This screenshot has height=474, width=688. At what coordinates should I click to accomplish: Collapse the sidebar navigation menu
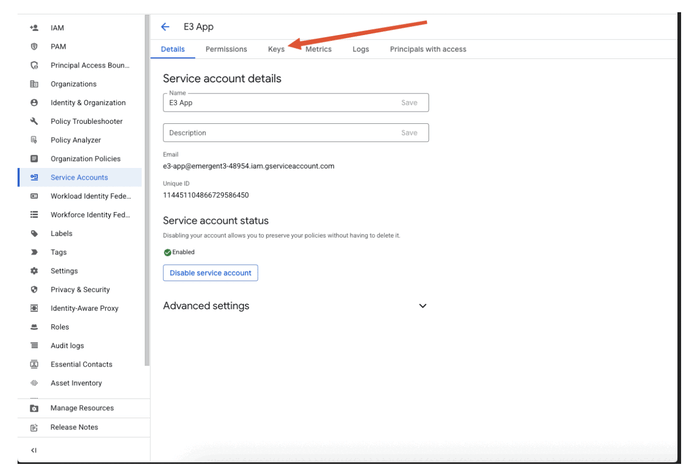[34, 450]
